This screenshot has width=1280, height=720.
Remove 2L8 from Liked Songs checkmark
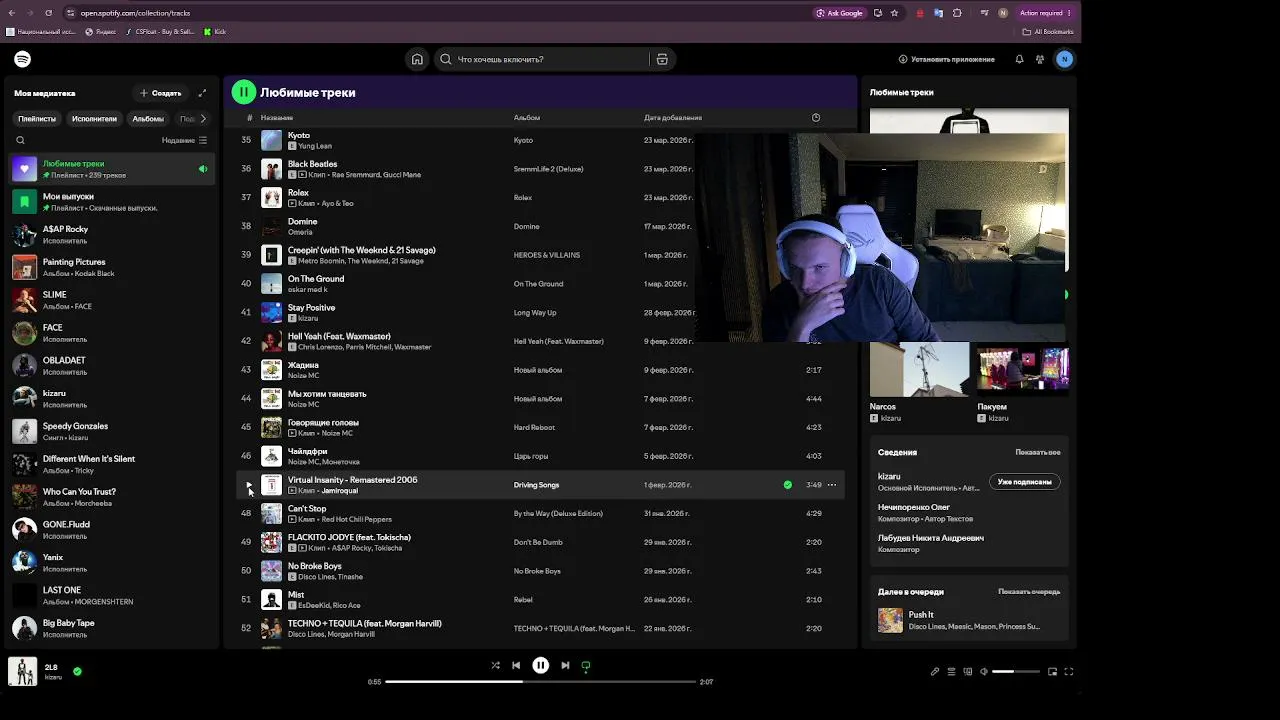point(77,671)
